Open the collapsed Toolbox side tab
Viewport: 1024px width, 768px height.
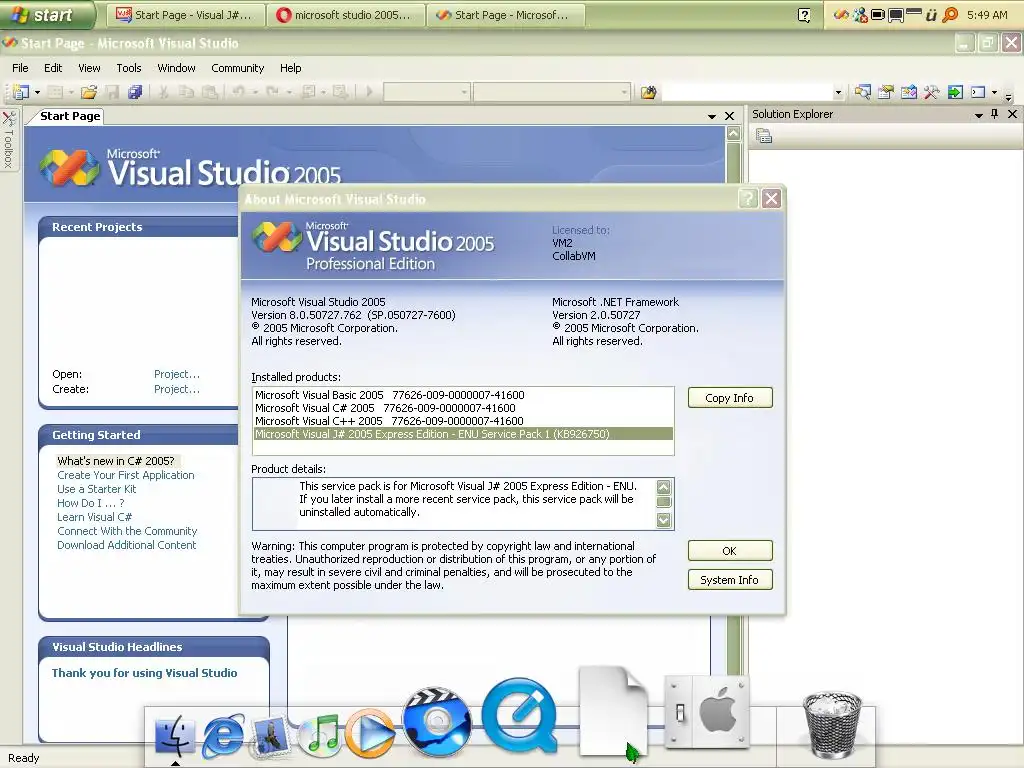tap(9, 141)
